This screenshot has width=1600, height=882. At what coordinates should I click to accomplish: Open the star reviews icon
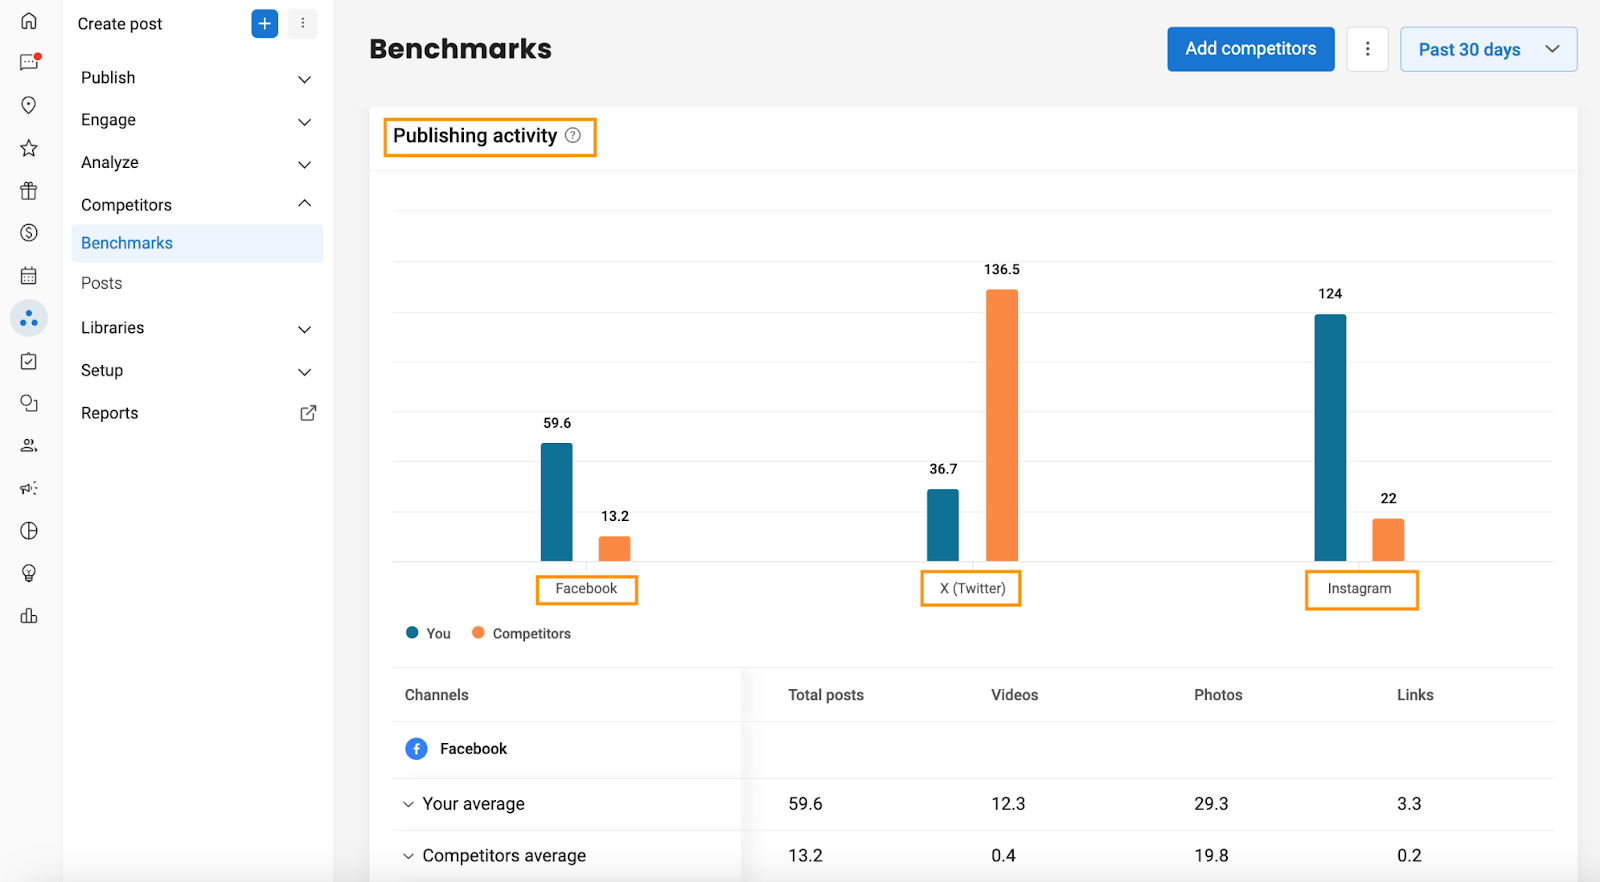pyautogui.click(x=29, y=148)
